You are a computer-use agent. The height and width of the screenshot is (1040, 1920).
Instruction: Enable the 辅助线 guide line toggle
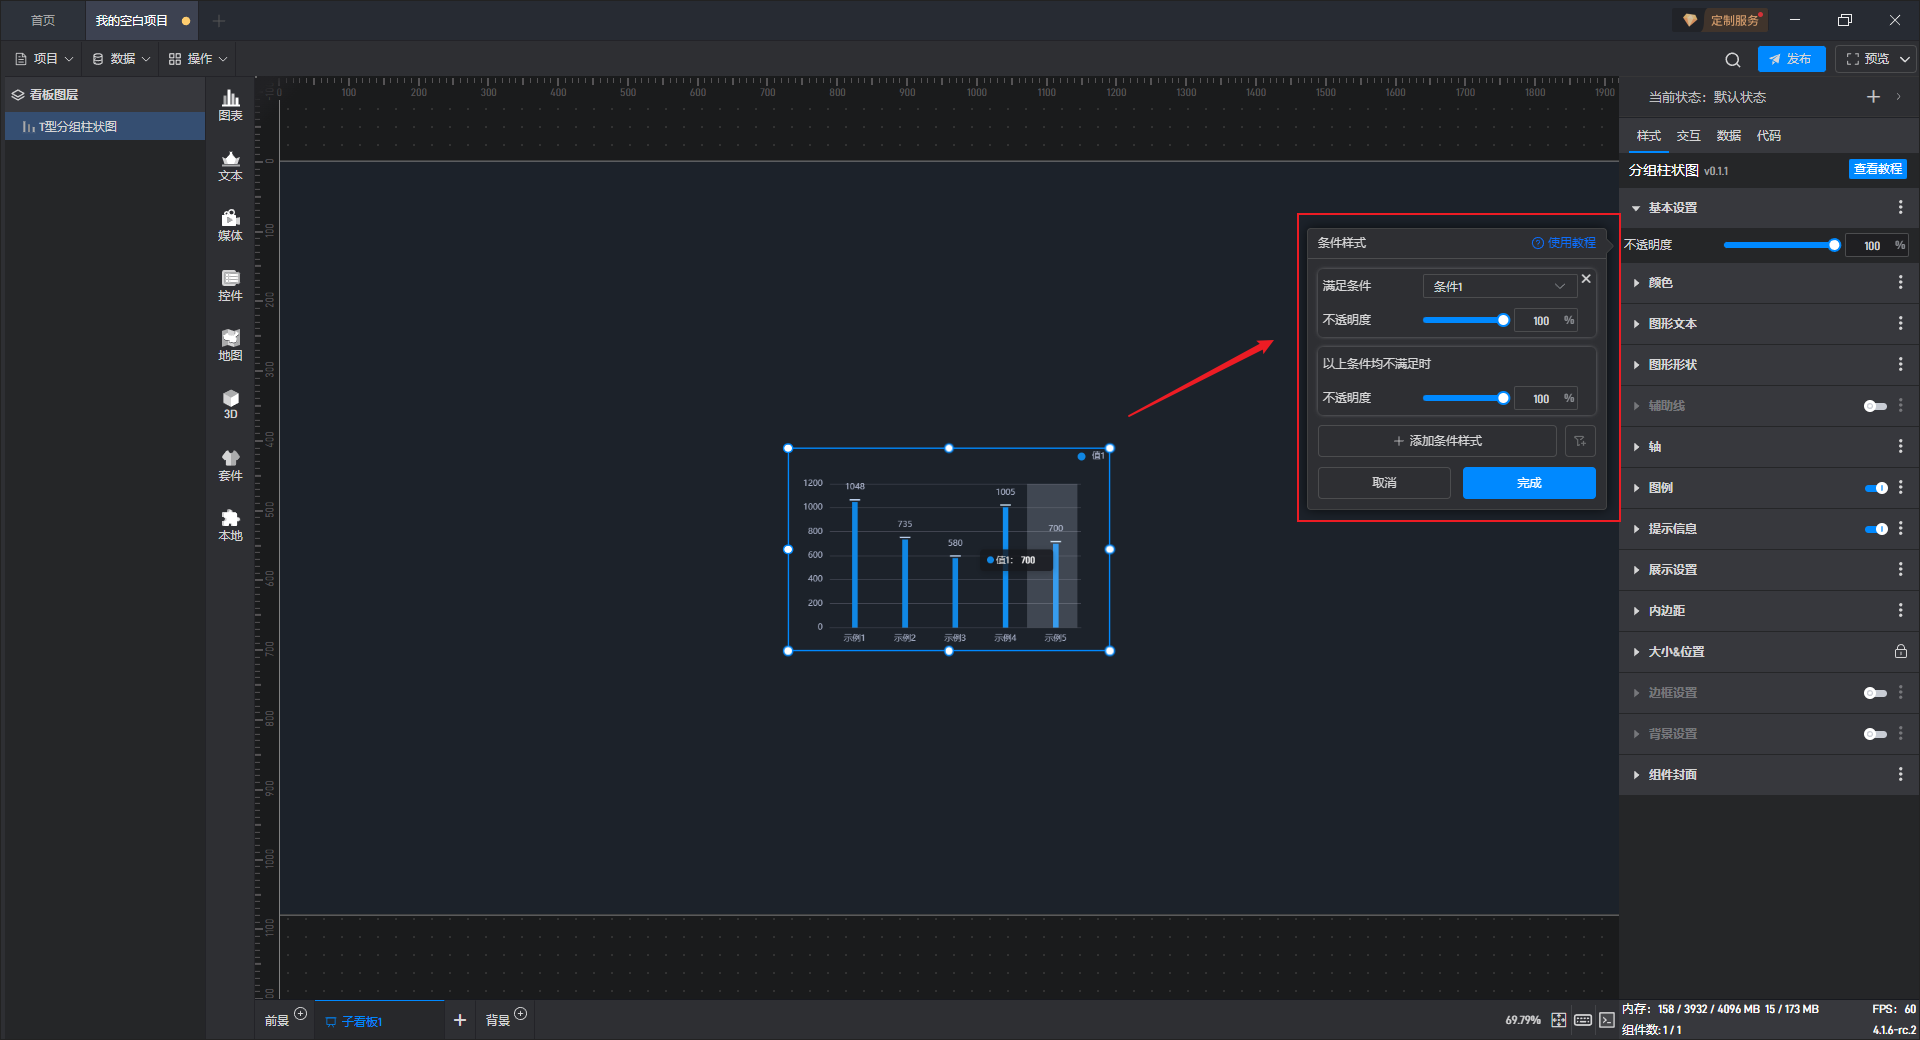click(x=1875, y=406)
